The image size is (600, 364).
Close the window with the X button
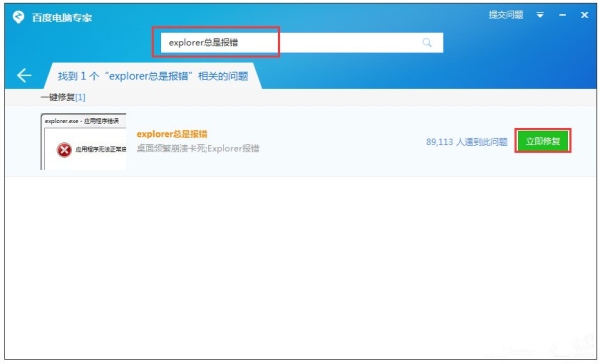pyautogui.click(x=584, y=15)
